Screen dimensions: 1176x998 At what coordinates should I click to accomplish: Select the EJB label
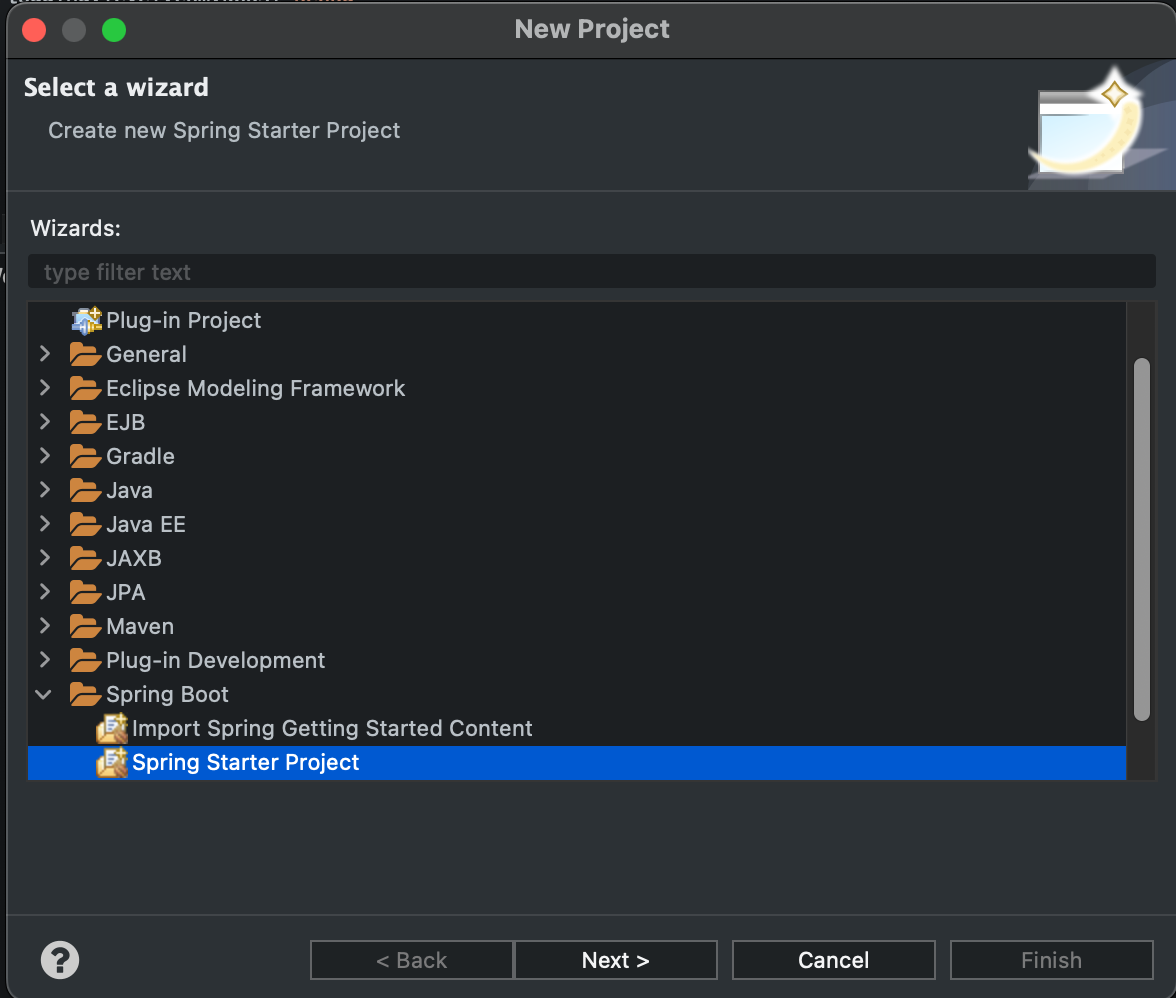click(x=126, y=422)
